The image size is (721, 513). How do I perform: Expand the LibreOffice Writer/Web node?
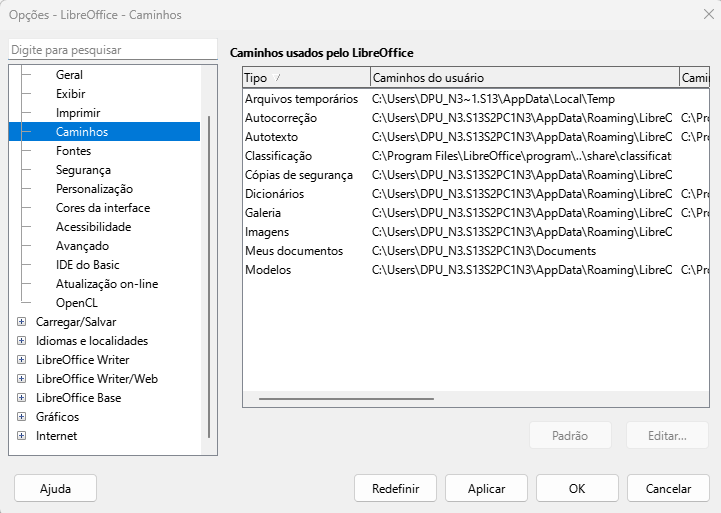21,379
